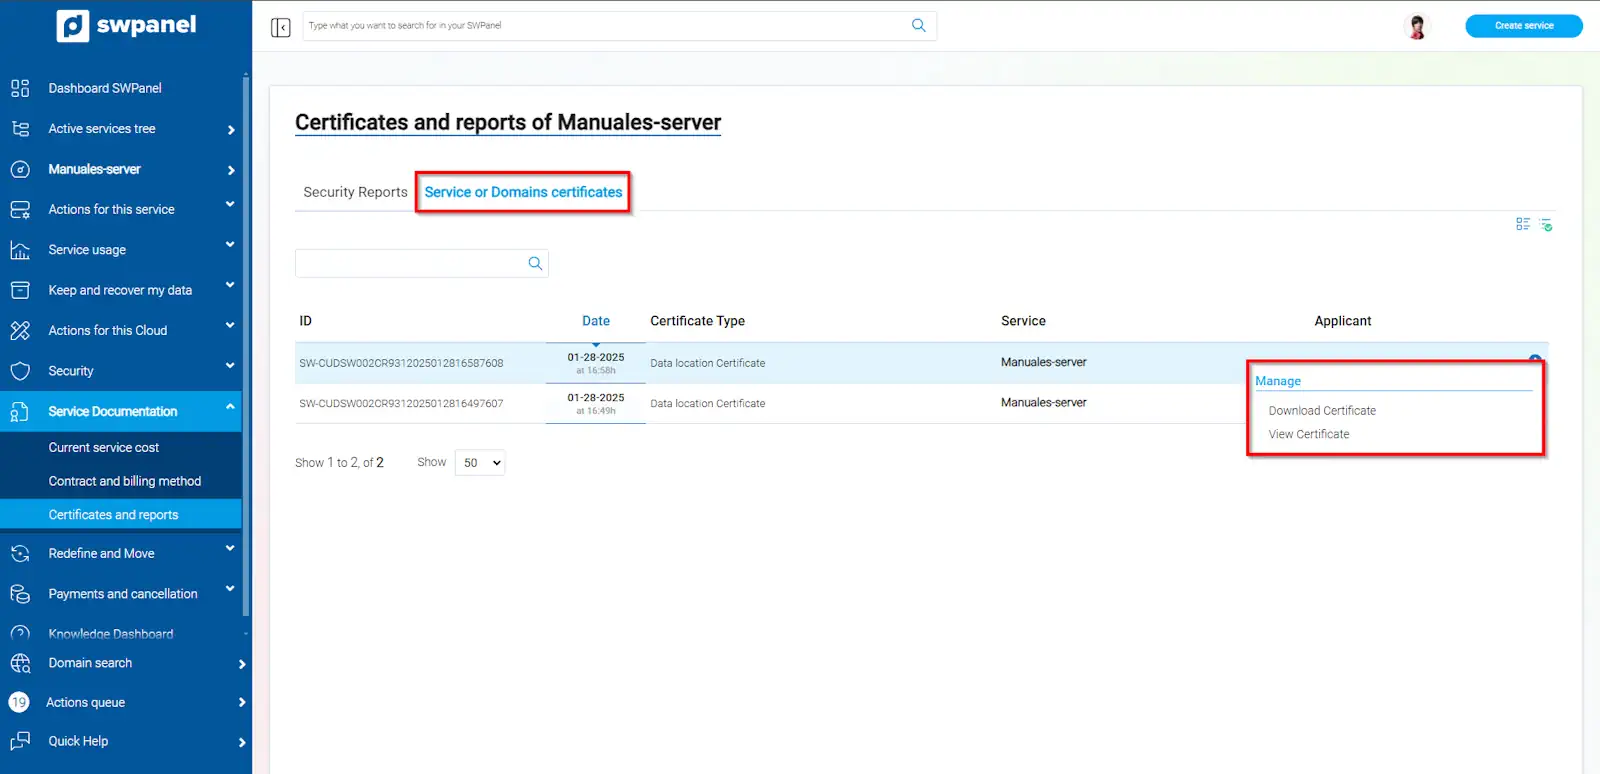Viewport: 1600px width, 774px height.
Task: Click the table search magnifier icon
Action: pos(535,264)
